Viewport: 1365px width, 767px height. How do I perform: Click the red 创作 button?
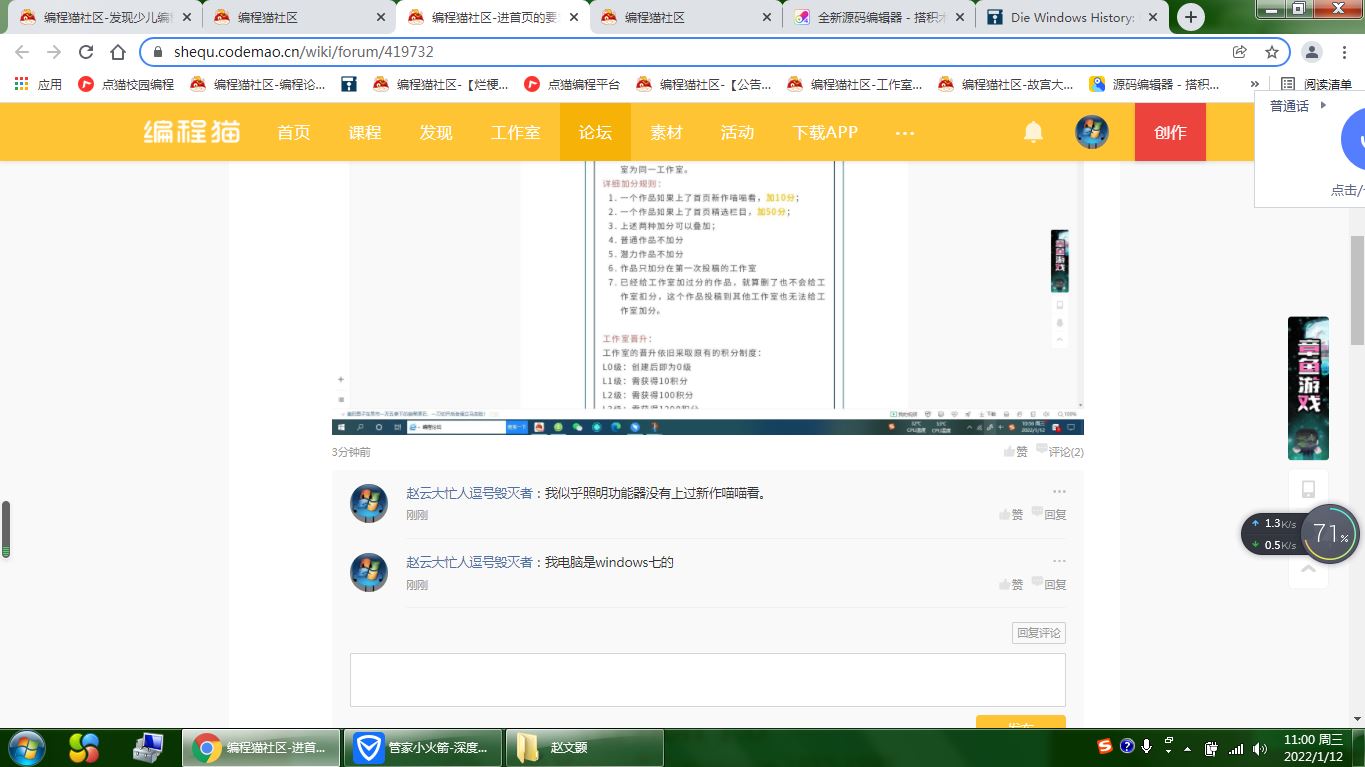(x=1170, y=132)
